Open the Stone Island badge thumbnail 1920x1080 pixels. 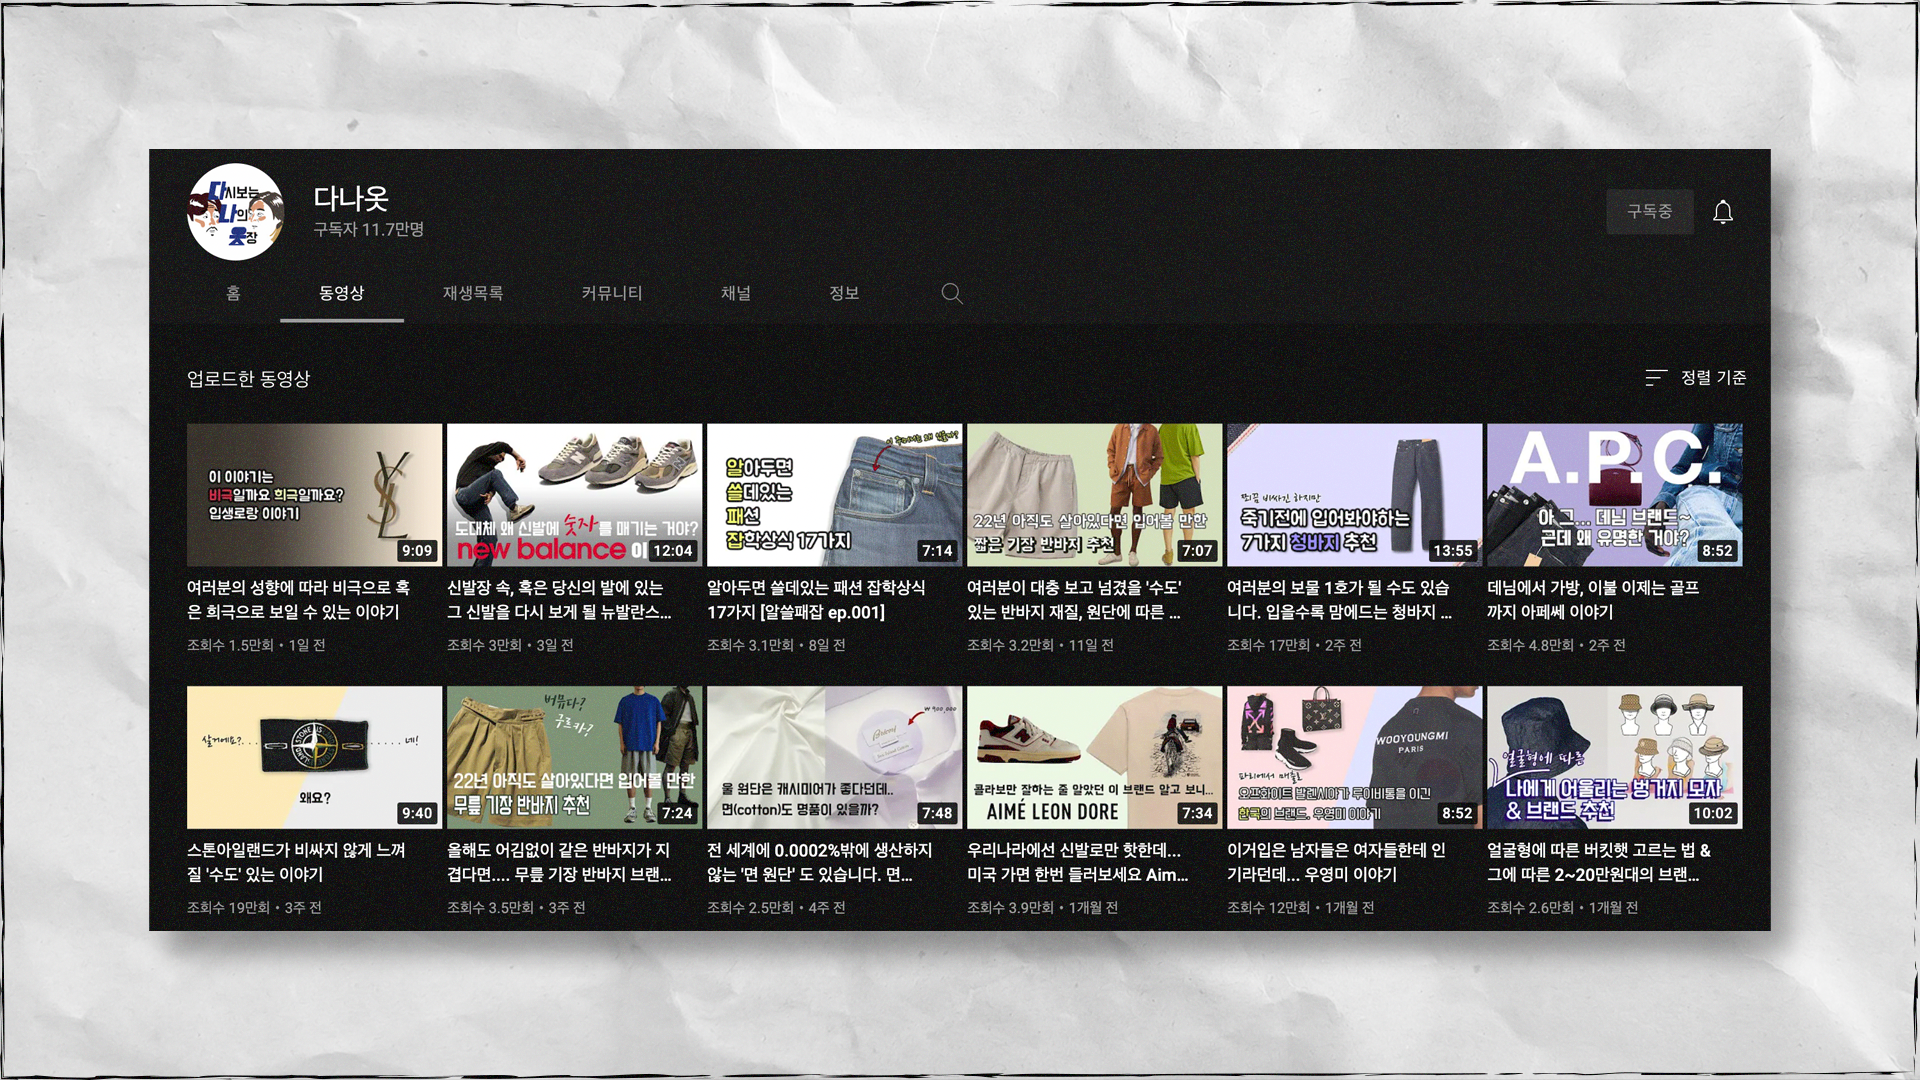[314, 757]
